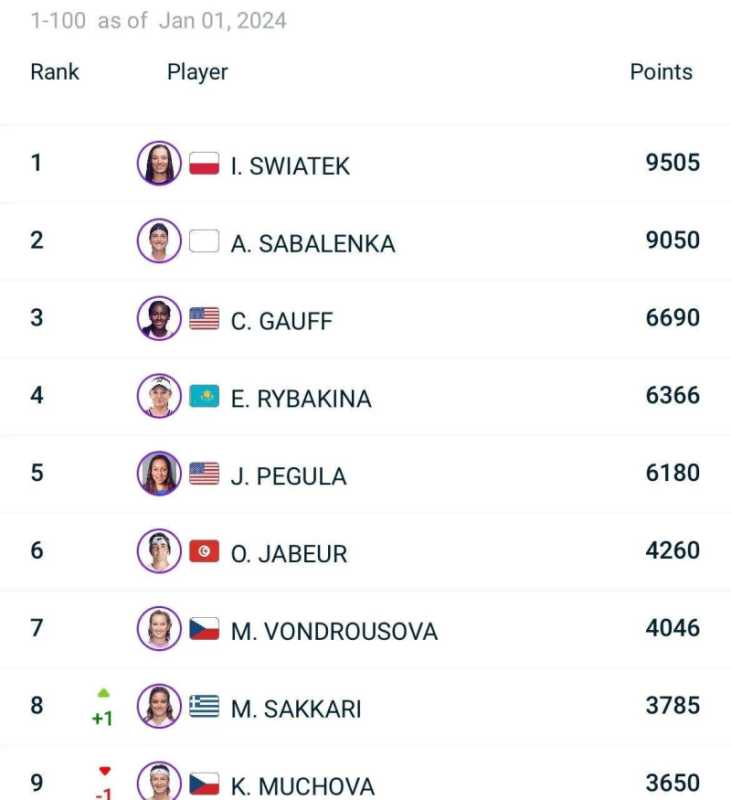Click the Greece flag icon
The height and width of the screenshot is (800, 731).
[204, 707]
